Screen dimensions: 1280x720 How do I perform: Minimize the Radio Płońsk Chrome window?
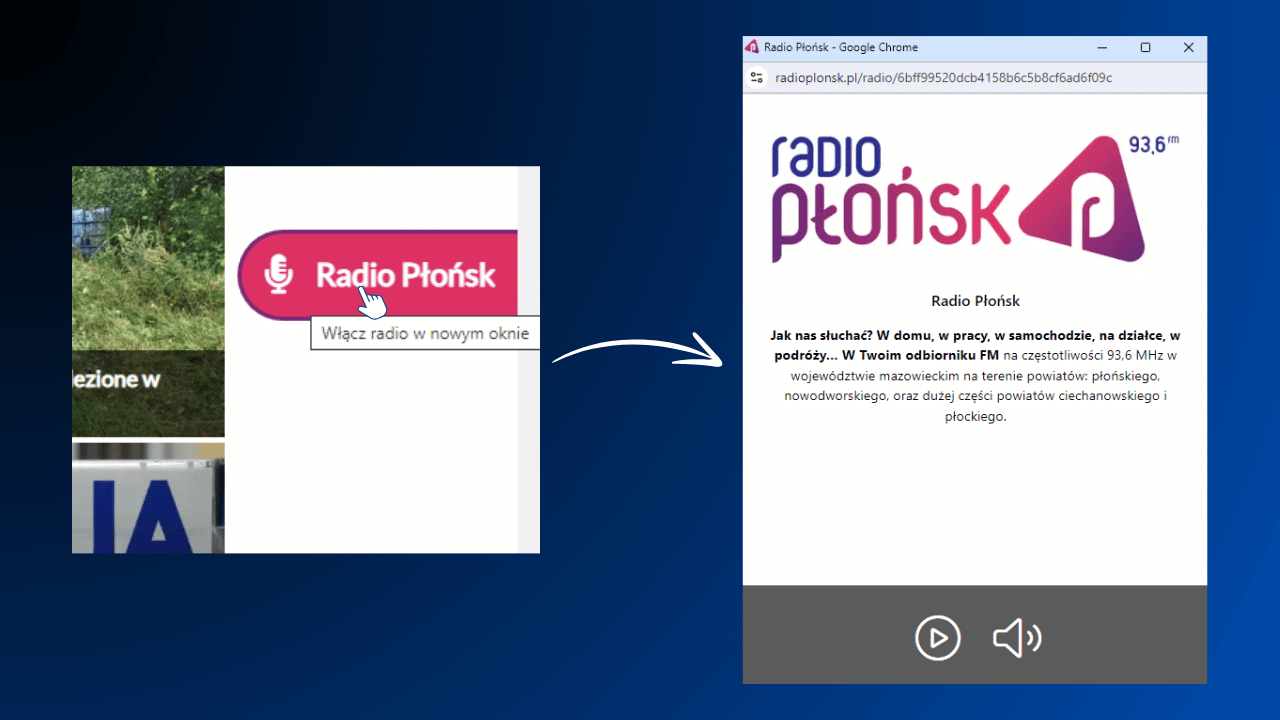1102,47
